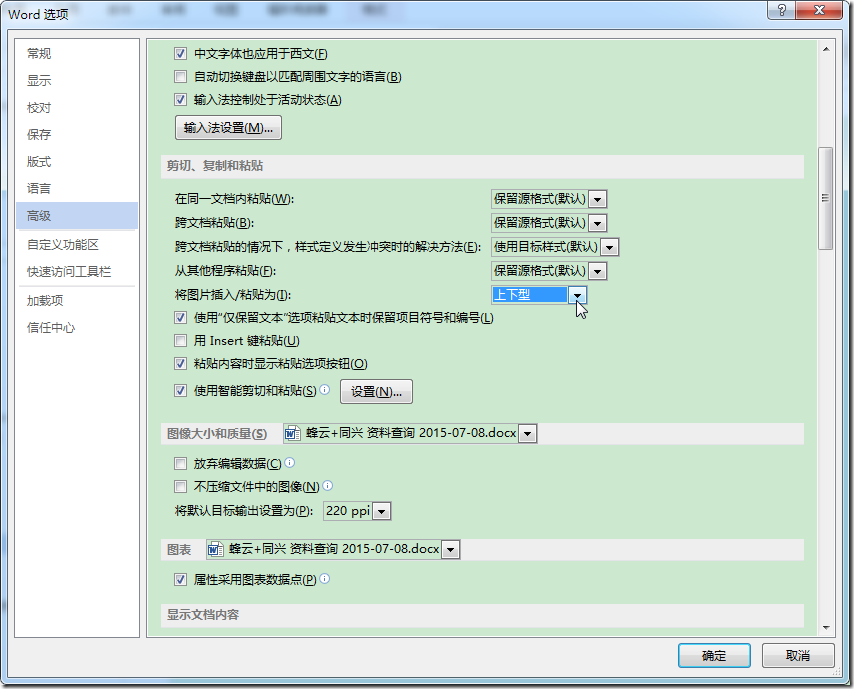Select 常规 category in sidebar

click(77, 53)
